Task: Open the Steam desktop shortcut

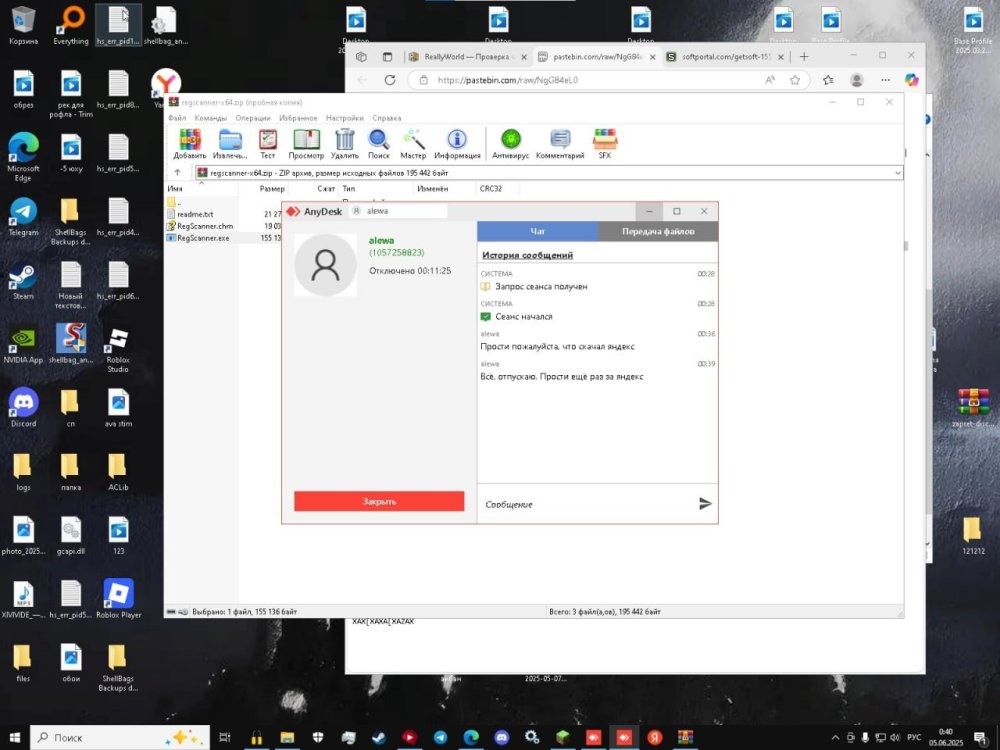Action: [x=23, y=282]
